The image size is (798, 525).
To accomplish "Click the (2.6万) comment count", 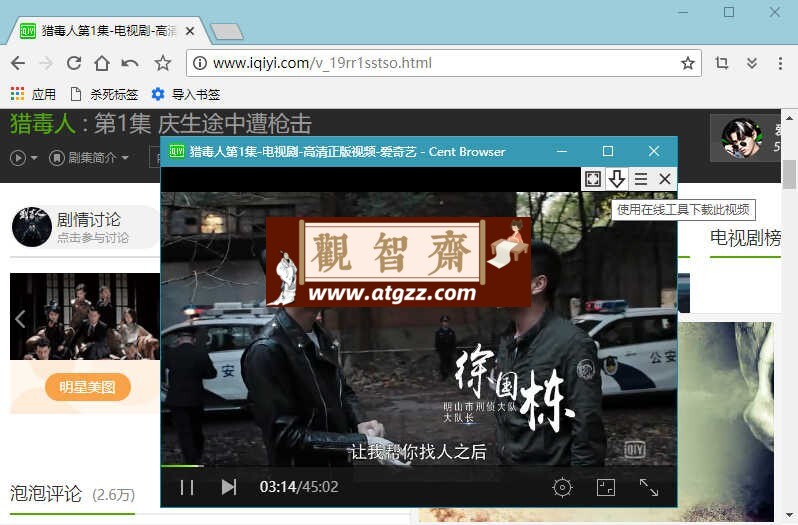I will pos(113,495).
